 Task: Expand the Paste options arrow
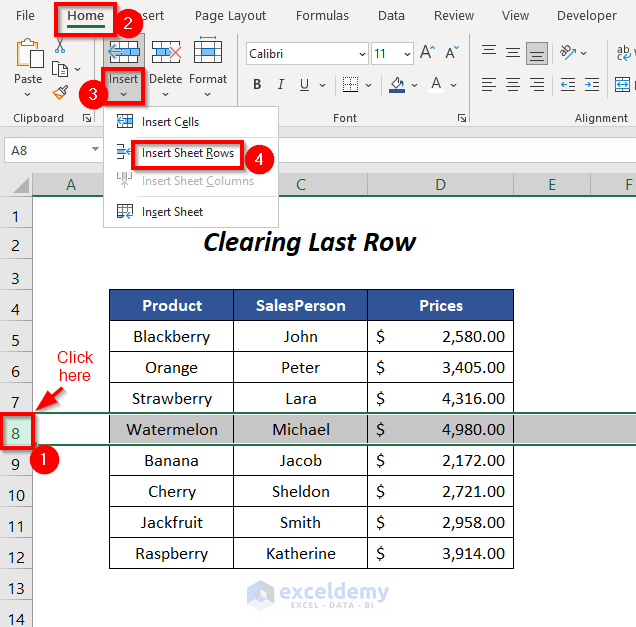click(28, 94)
